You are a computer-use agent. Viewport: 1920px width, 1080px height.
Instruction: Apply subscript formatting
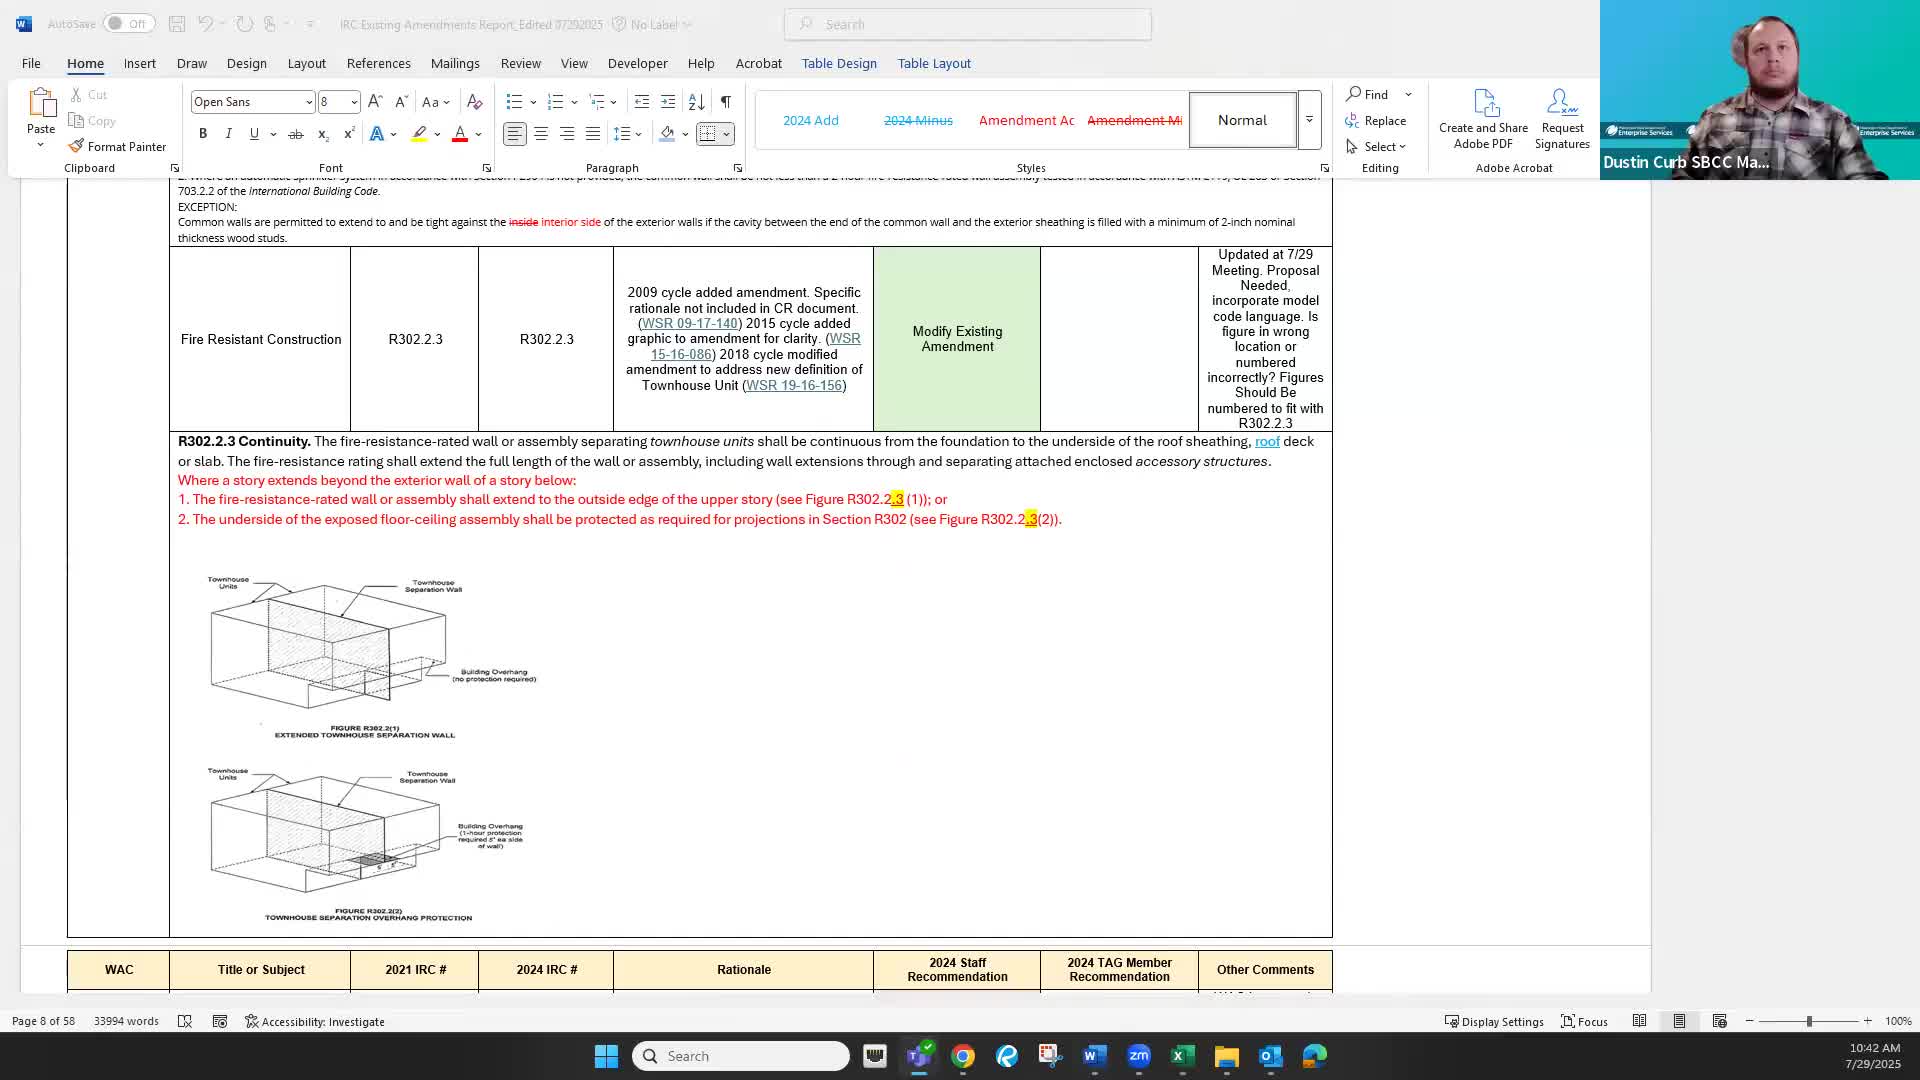point(322,134)
